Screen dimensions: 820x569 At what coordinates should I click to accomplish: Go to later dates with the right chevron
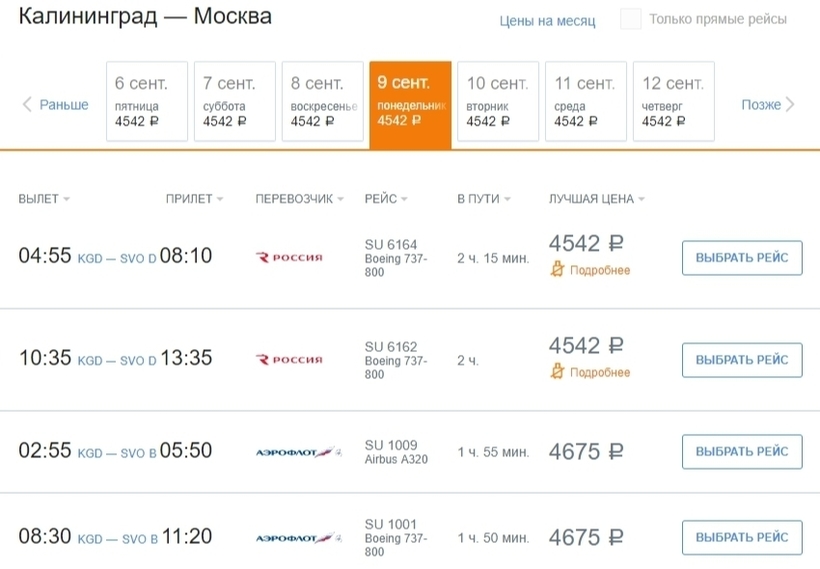(790, 104)
